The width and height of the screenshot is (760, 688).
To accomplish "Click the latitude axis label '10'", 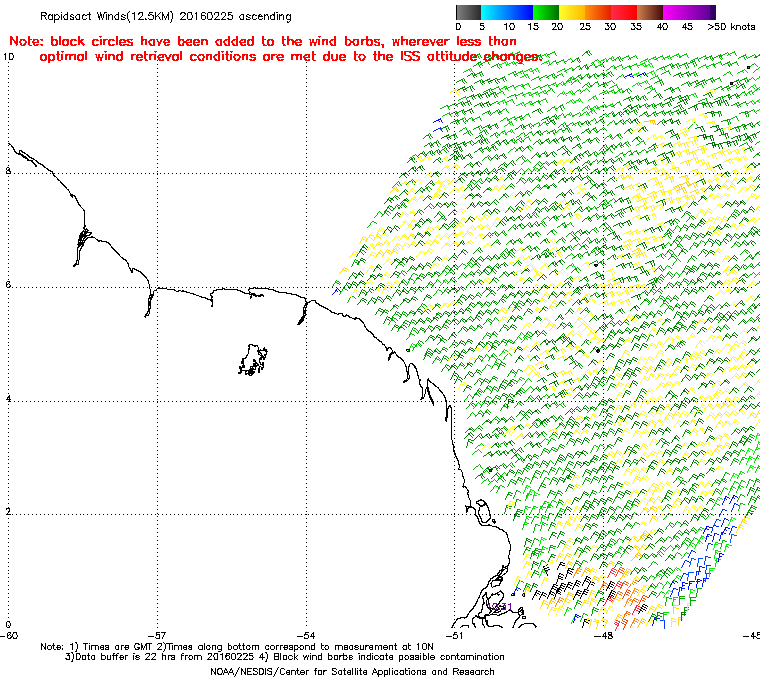I will (9, 57).
